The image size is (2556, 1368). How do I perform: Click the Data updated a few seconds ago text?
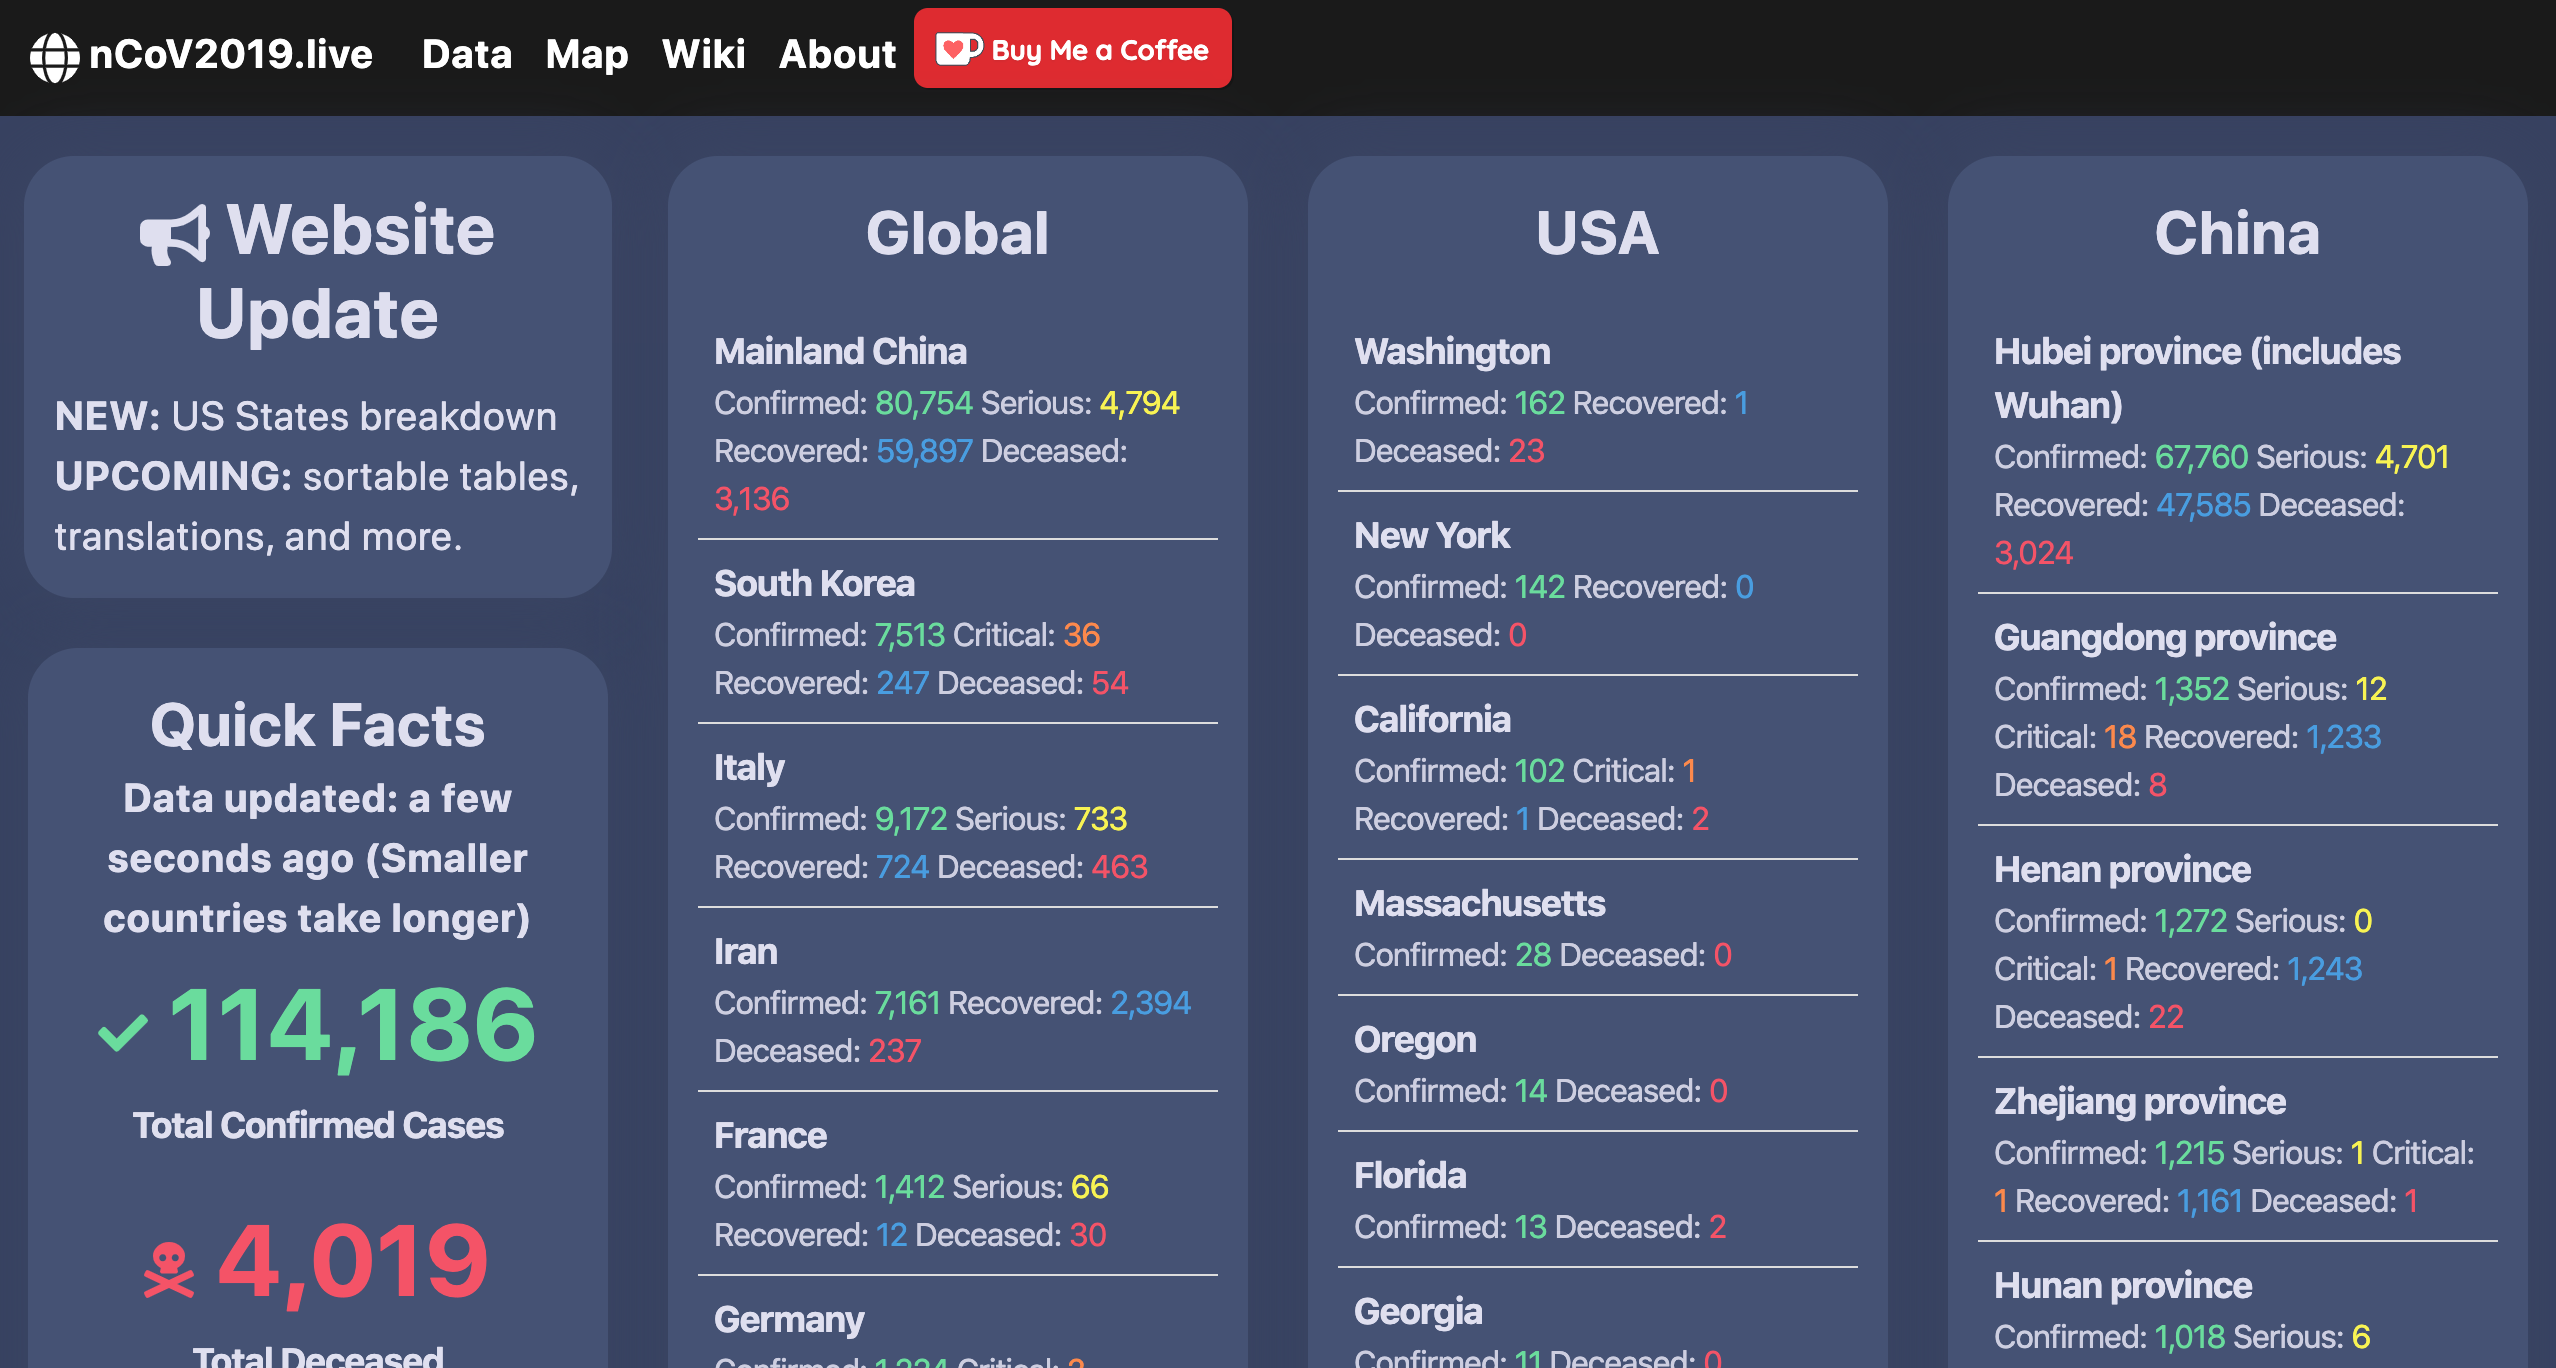tap(317, 859)
